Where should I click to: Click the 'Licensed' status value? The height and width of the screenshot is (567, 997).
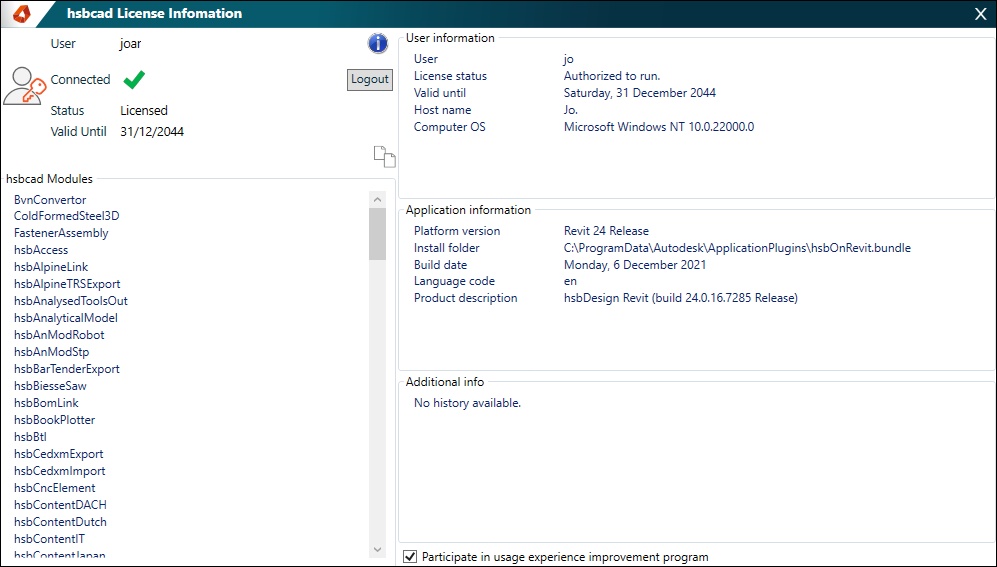pyautogui.click(x=144, y=111)
